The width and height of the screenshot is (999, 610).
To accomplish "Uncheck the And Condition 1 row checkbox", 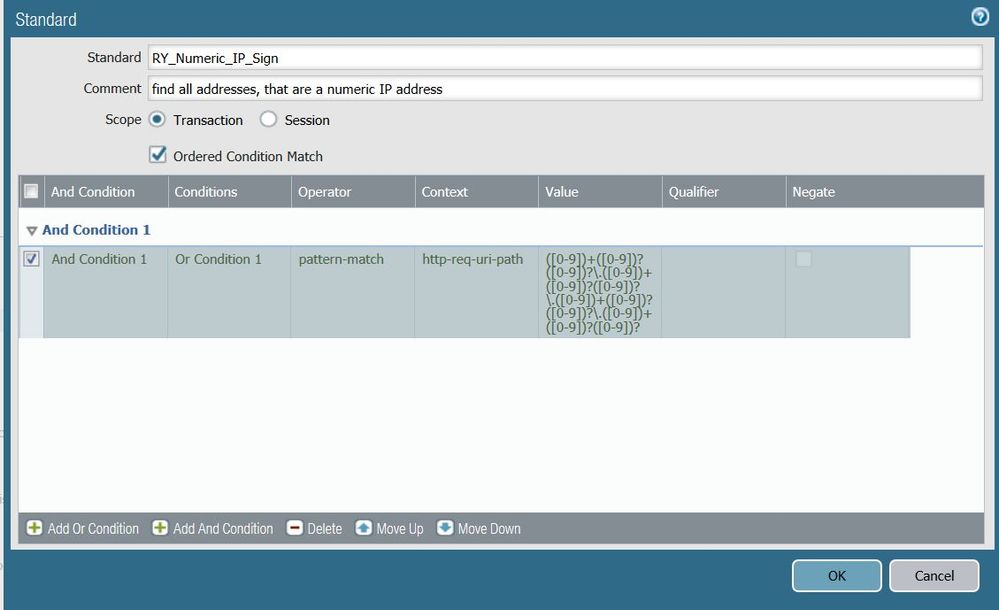I will pyautogui.click(x=32, y=259).
